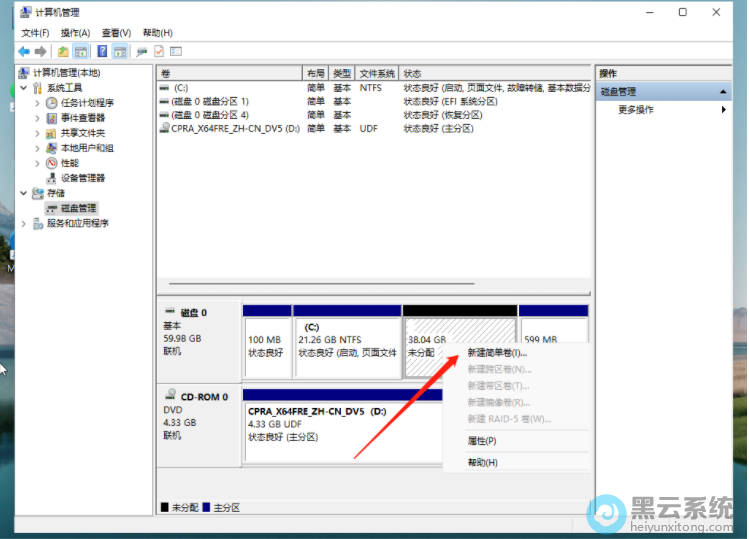Expand the 任务计划程序 node

38,103
